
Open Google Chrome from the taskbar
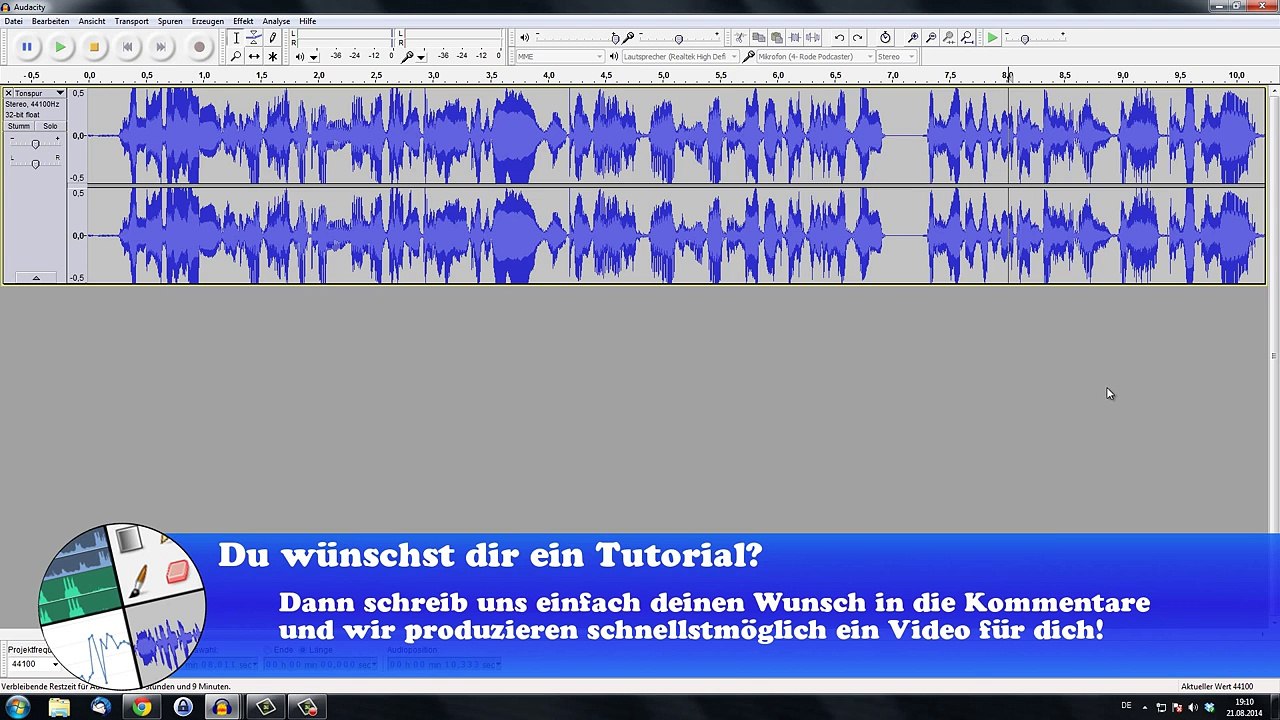[141, 707]
